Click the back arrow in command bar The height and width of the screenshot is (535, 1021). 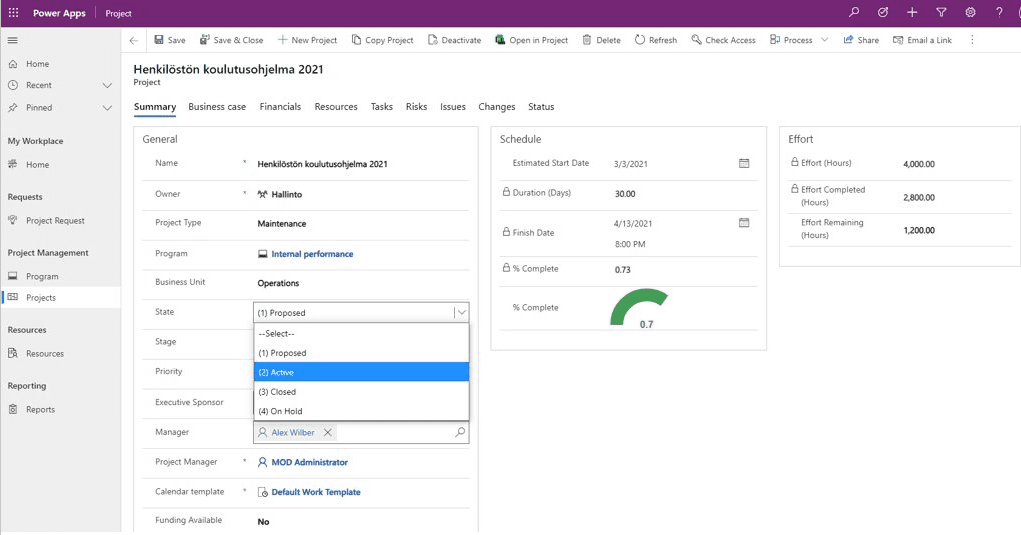pyautogui.click(x=134, y=40)
